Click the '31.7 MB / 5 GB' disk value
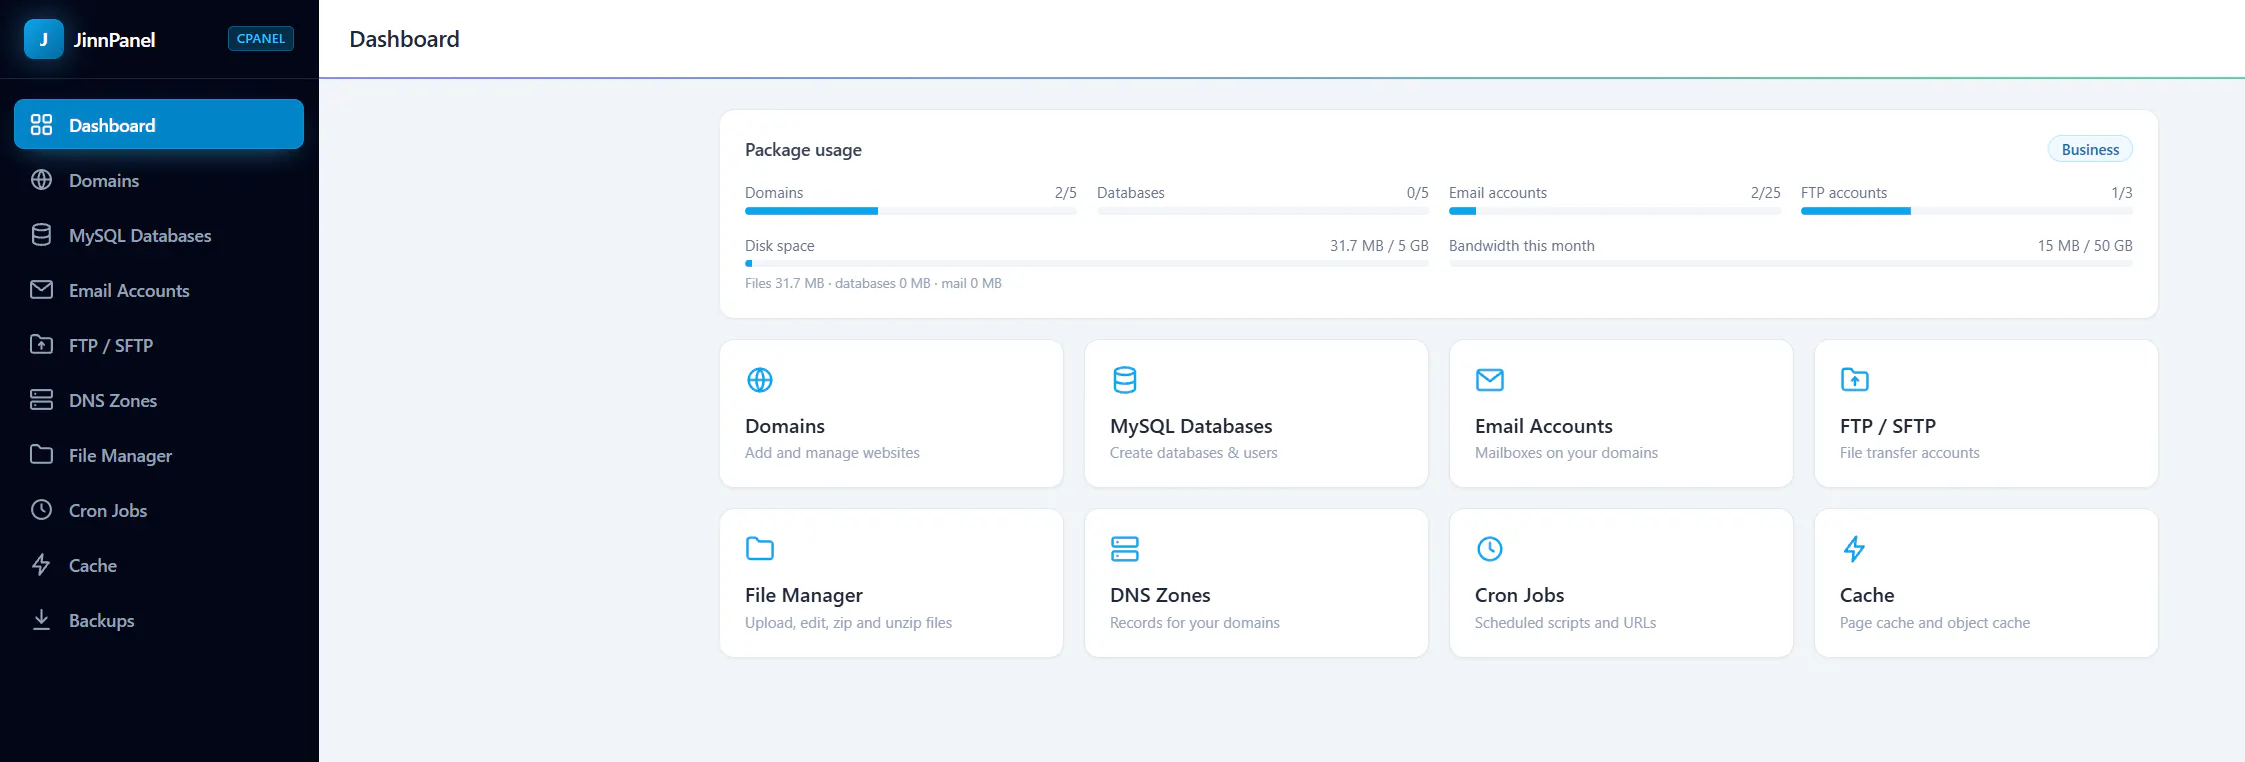This screenshot has width=2245, height=762. click(1379, 246)
